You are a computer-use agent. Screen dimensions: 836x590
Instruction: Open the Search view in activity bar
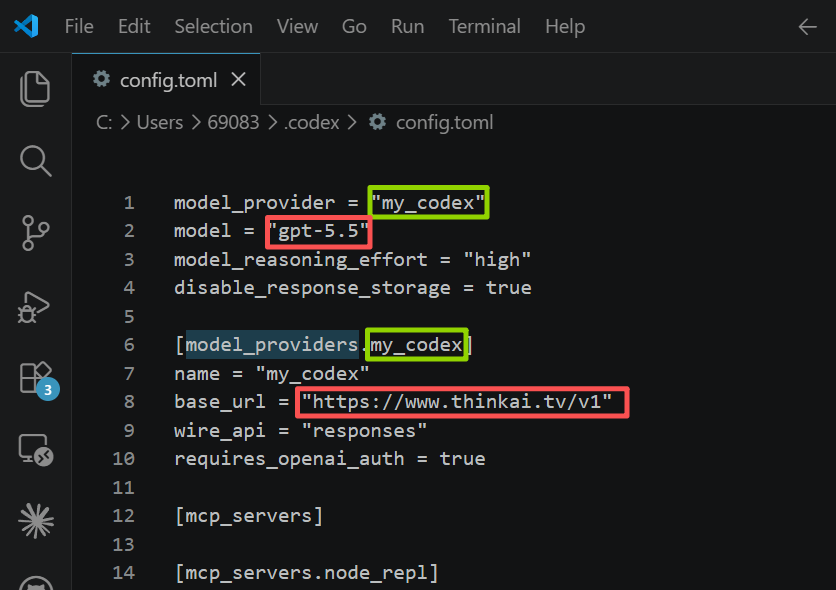point(35,160)
